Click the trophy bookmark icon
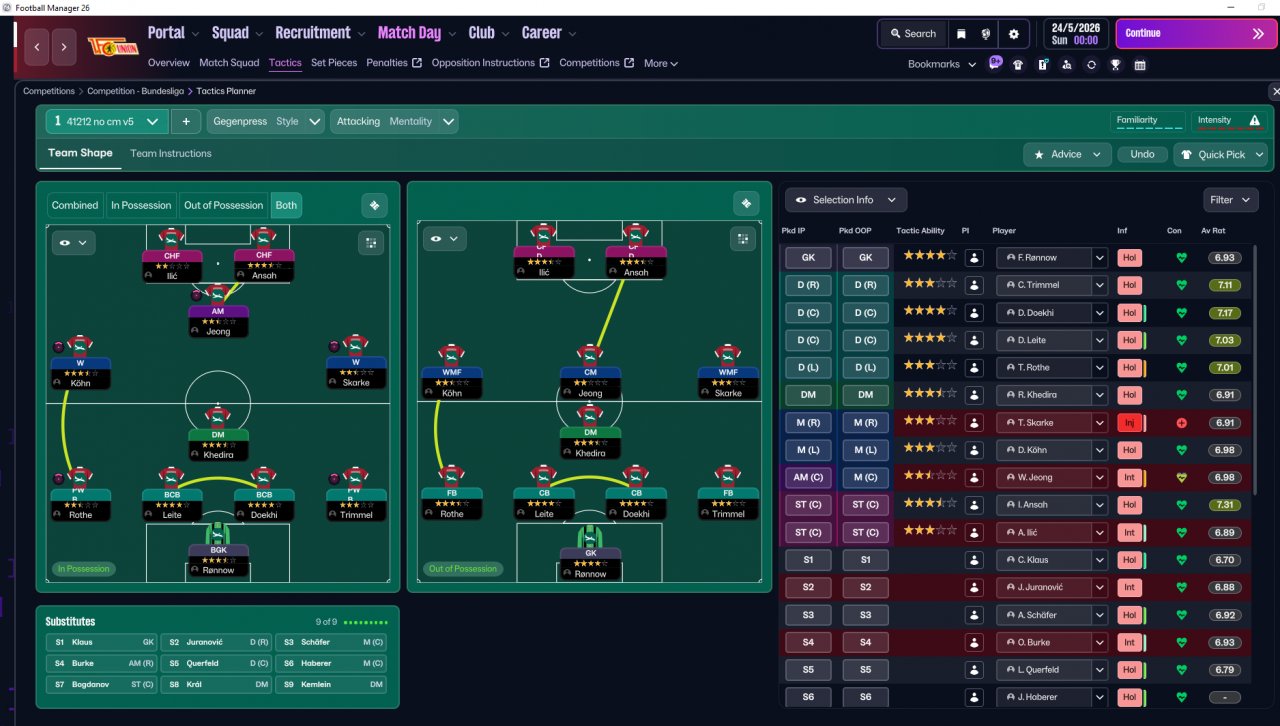Image resolution: width=1280 pixels, height=726 pixels. [1115, 65]
